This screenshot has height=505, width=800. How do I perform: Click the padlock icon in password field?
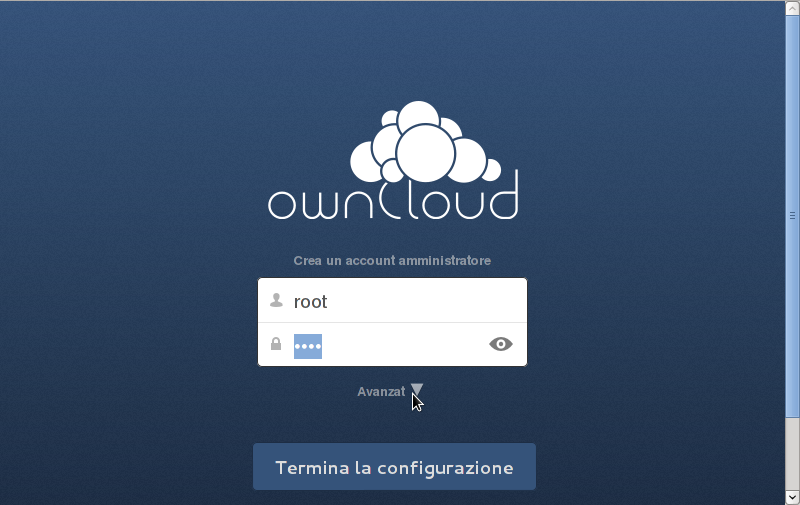click(276, 344)
